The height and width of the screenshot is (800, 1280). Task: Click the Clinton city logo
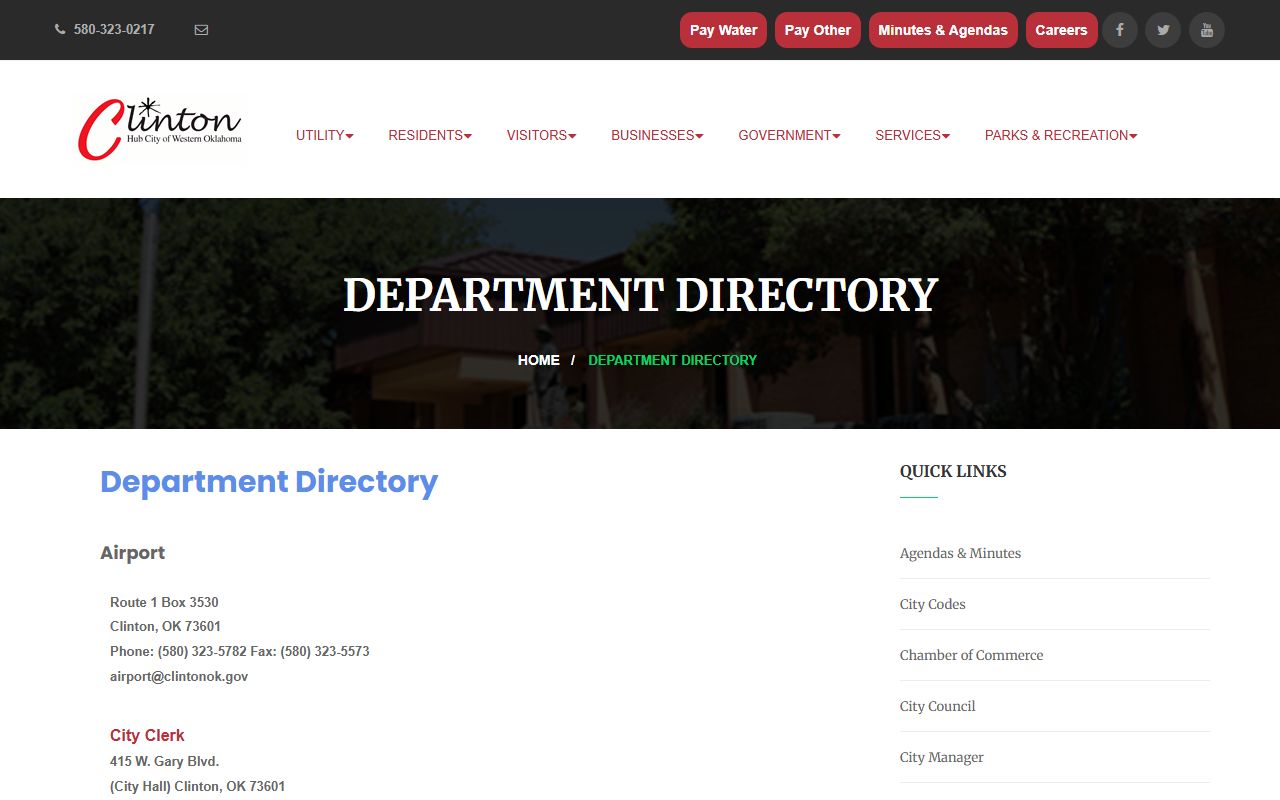[x=160, y=129]
